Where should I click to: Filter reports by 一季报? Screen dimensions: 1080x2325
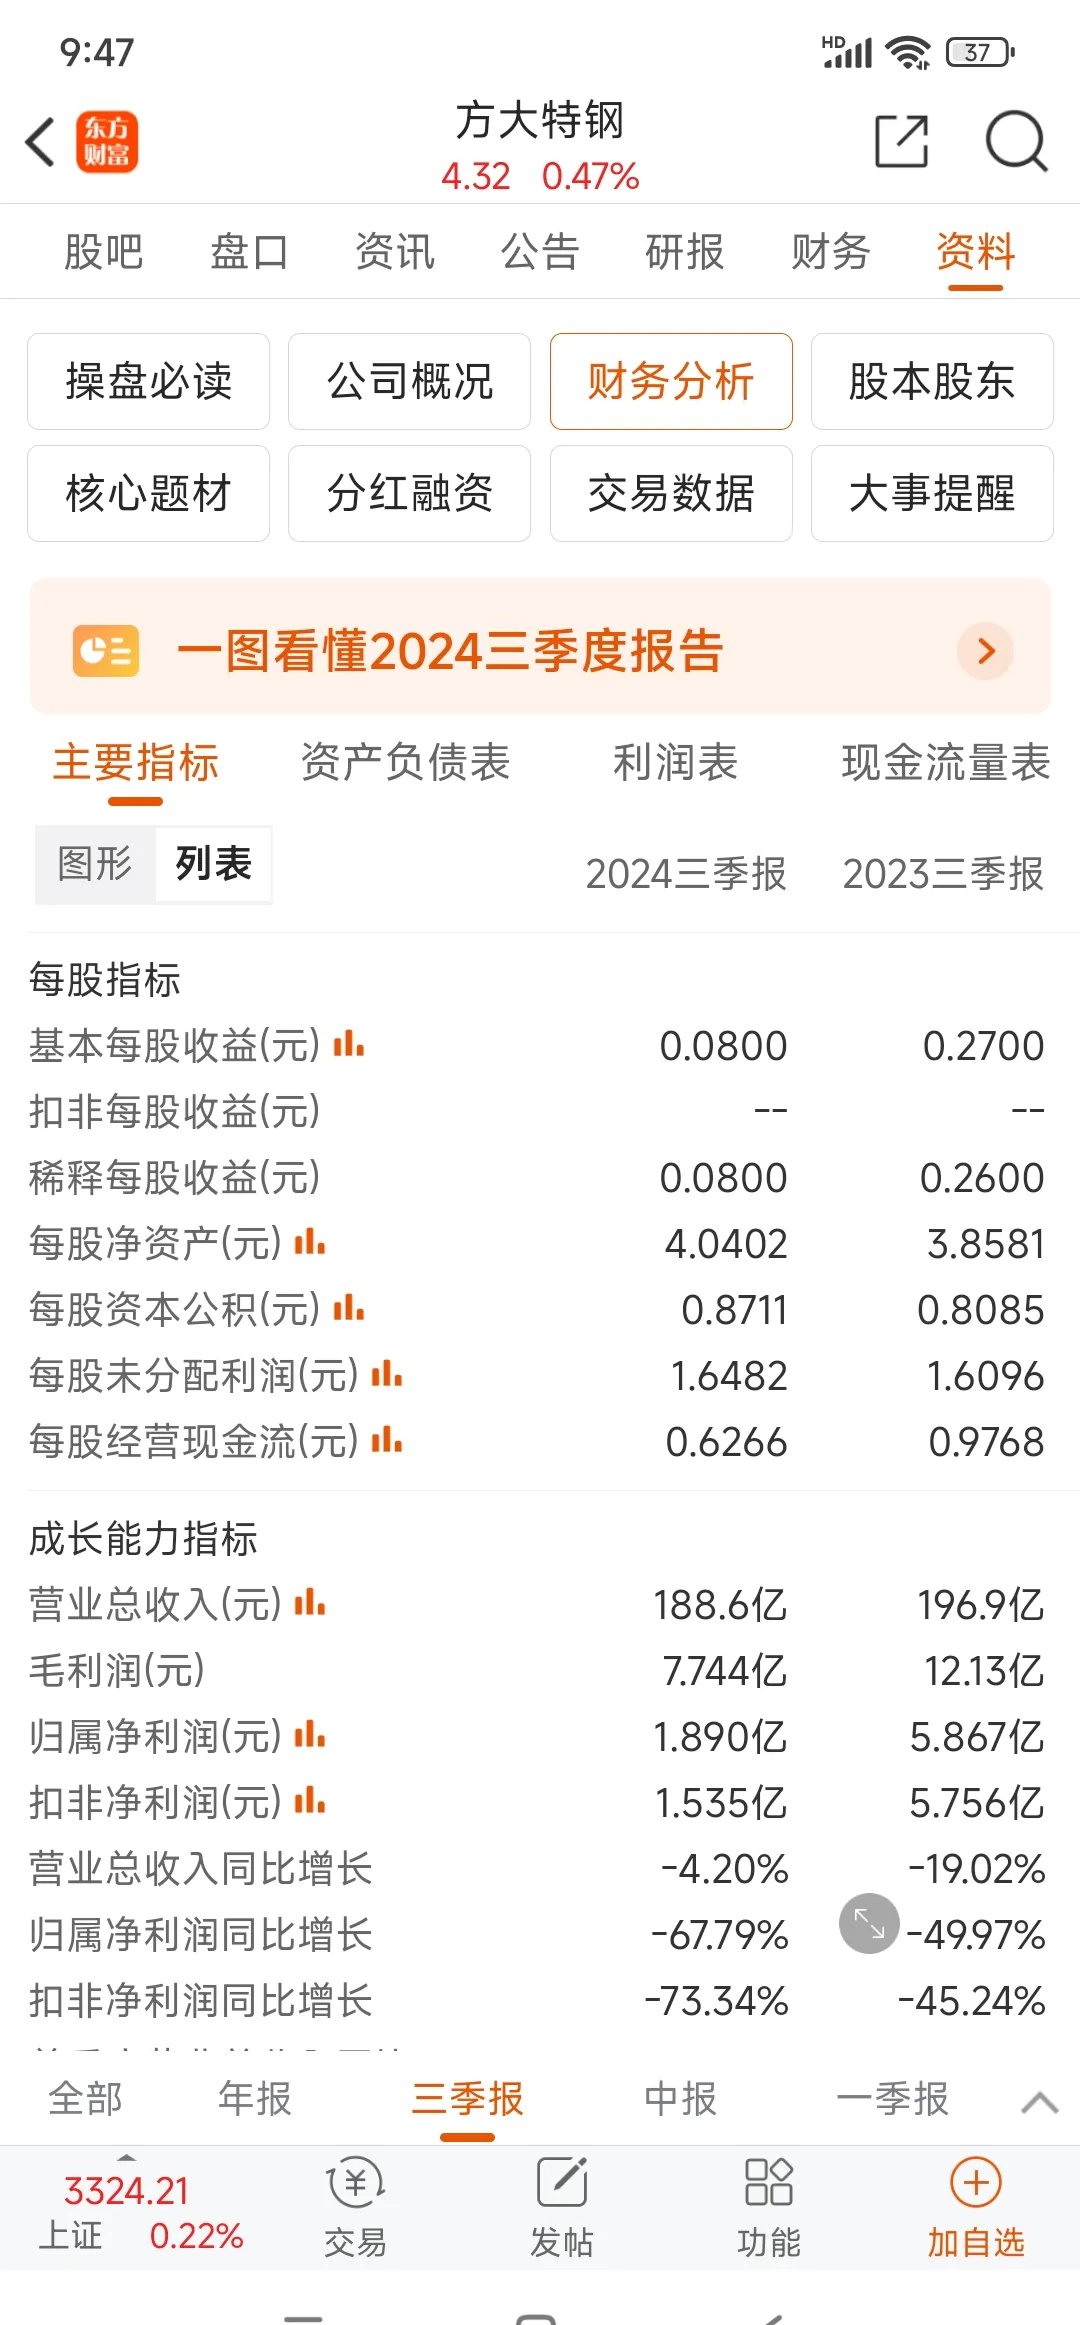click(893, 2099)
